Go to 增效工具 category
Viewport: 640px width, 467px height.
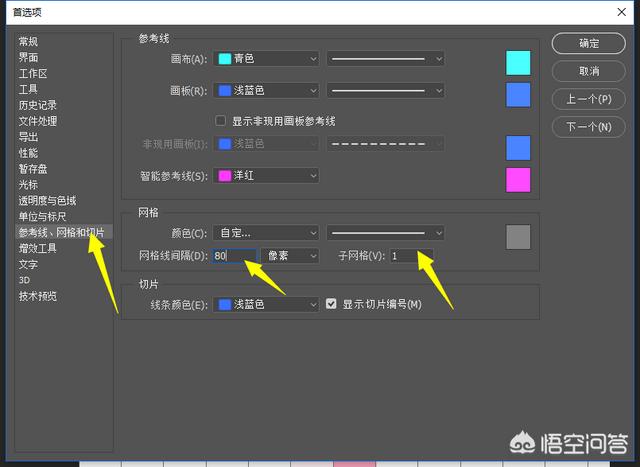coord(38,248)
